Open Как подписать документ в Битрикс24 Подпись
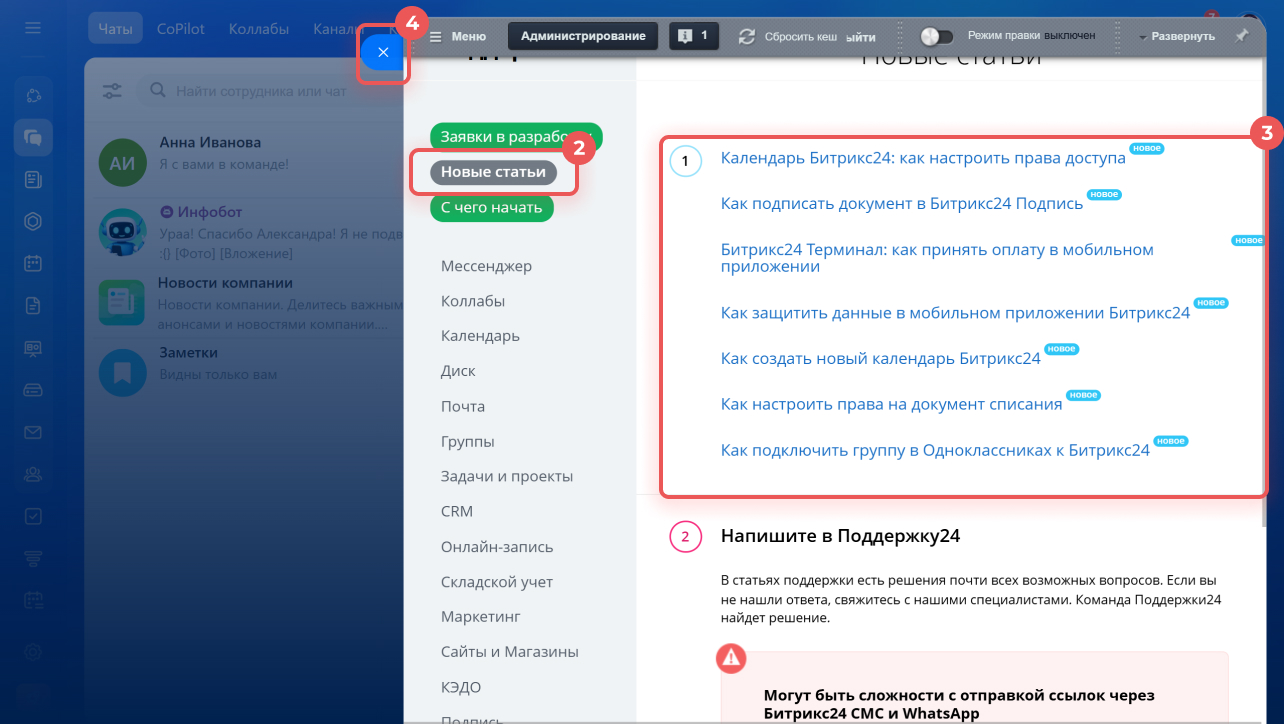This screenshot has width=1286, height=724. click(x=902, y=203)
